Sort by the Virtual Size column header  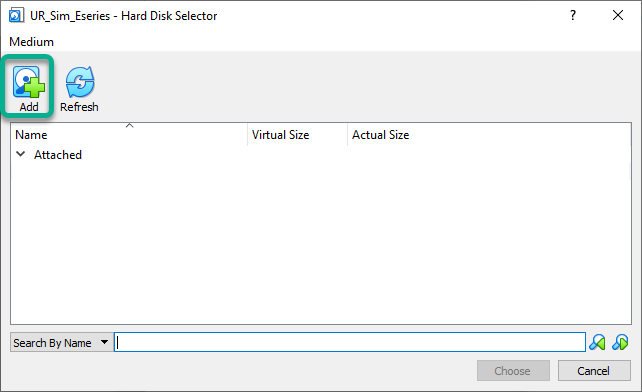[x=280, y=135]
